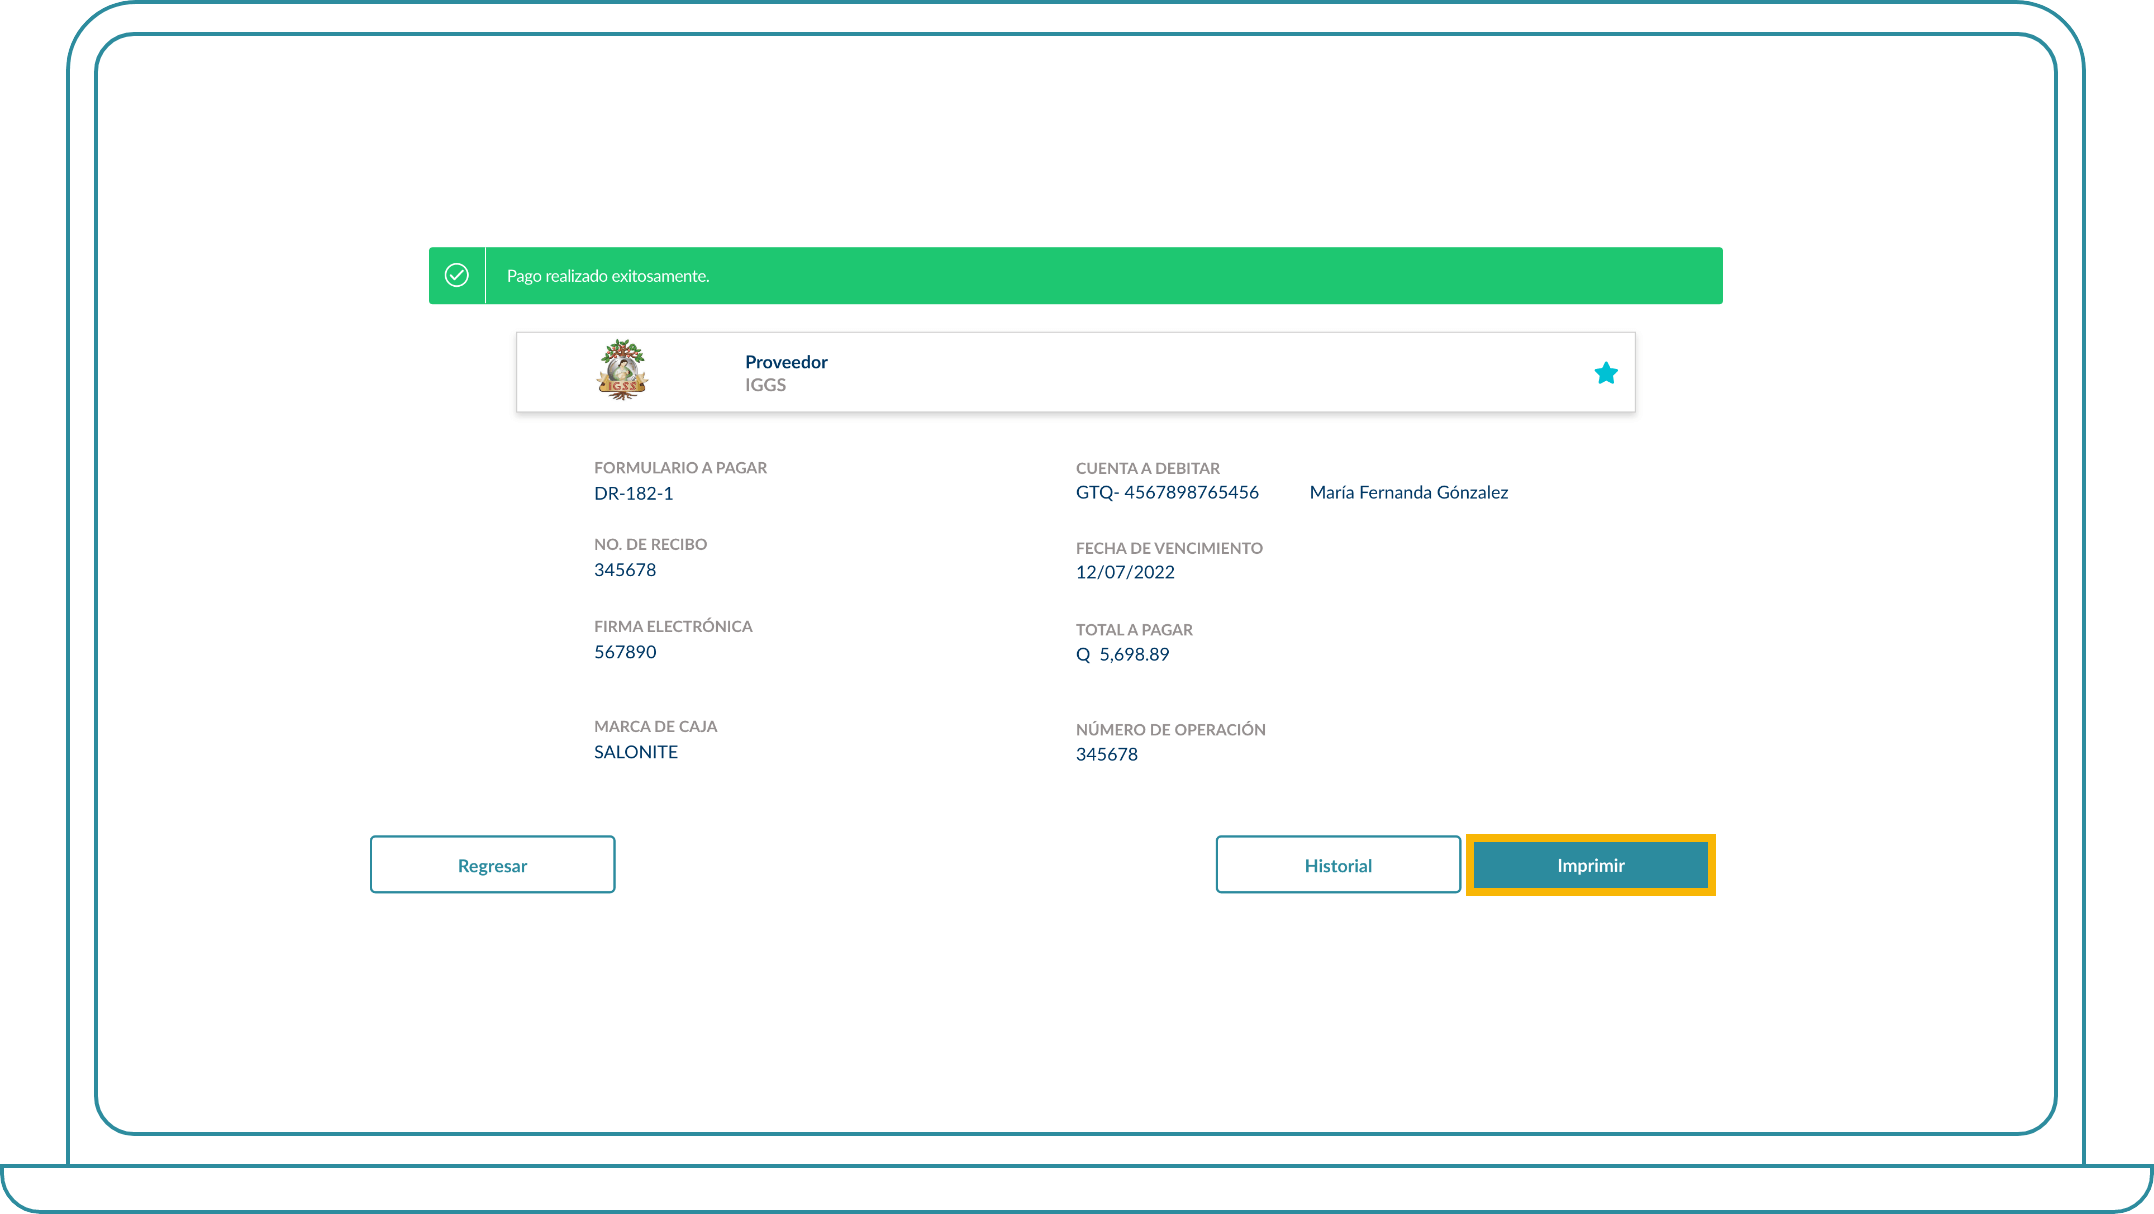The width and height of the screenshot is (2154, 1214).
Task: Click the total amount Q 5,698.89
Action: (1122, 654)
